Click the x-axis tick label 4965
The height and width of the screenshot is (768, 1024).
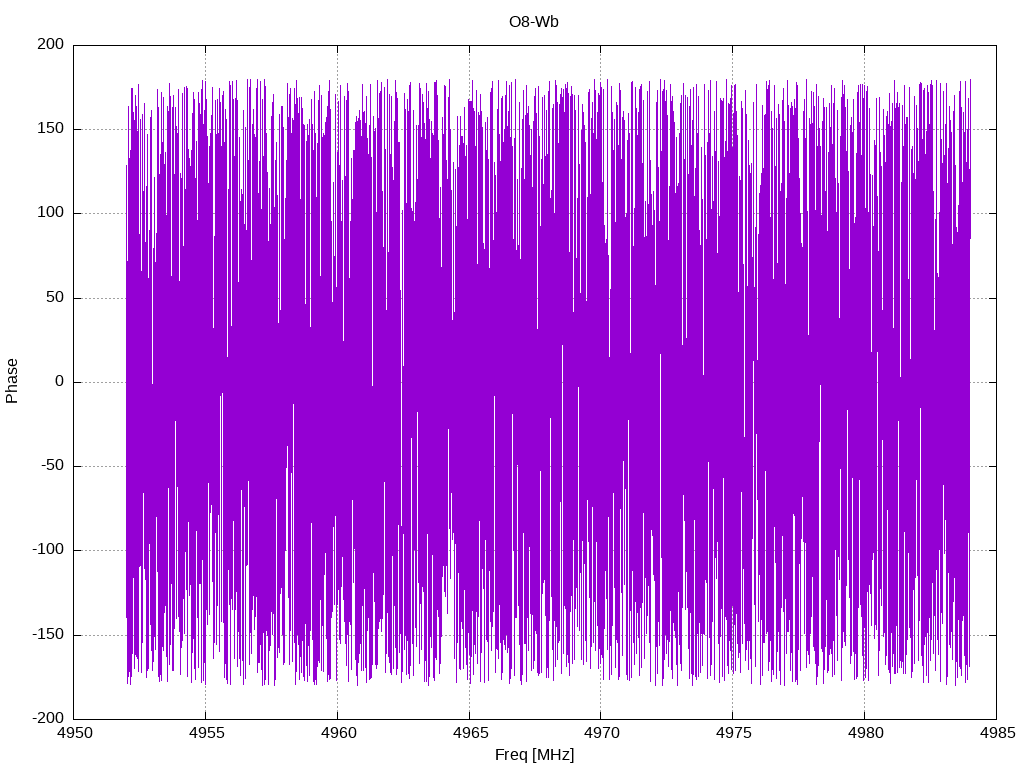click(x=470, y=733)
